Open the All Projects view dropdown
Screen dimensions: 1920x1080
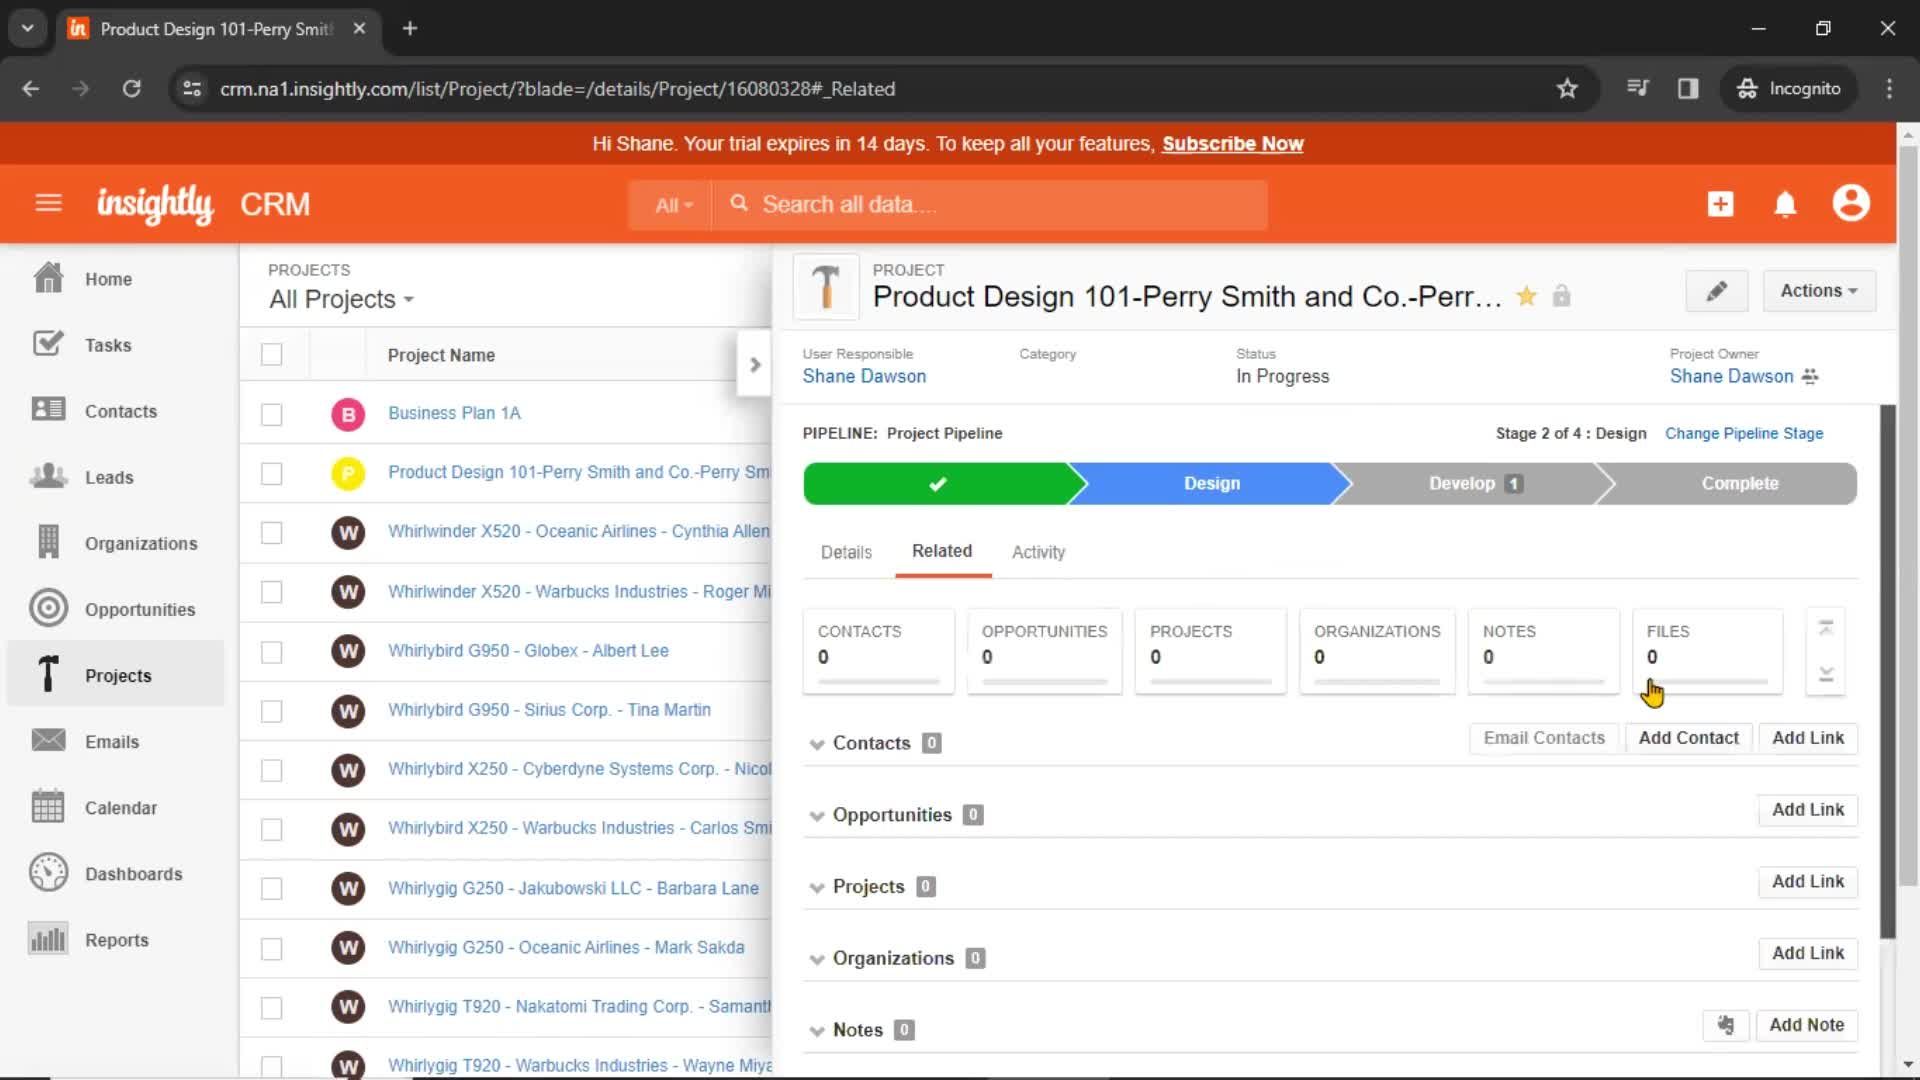tap(341, 299)
